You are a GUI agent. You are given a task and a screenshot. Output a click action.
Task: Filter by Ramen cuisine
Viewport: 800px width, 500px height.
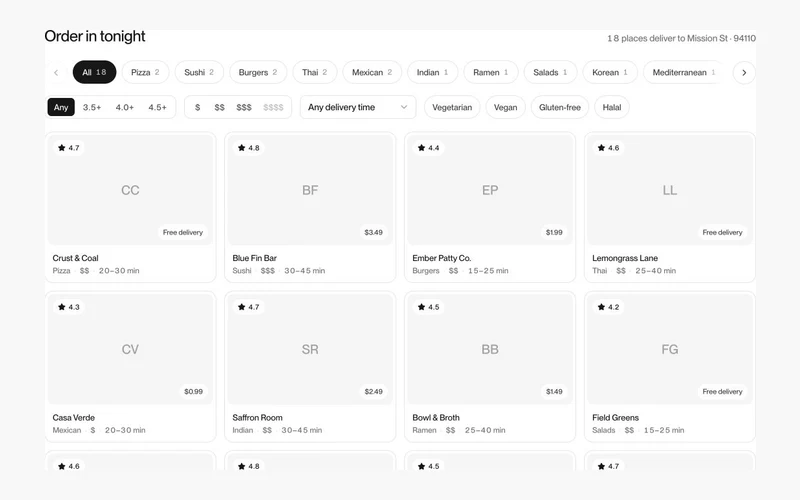[x=491, y=72]
